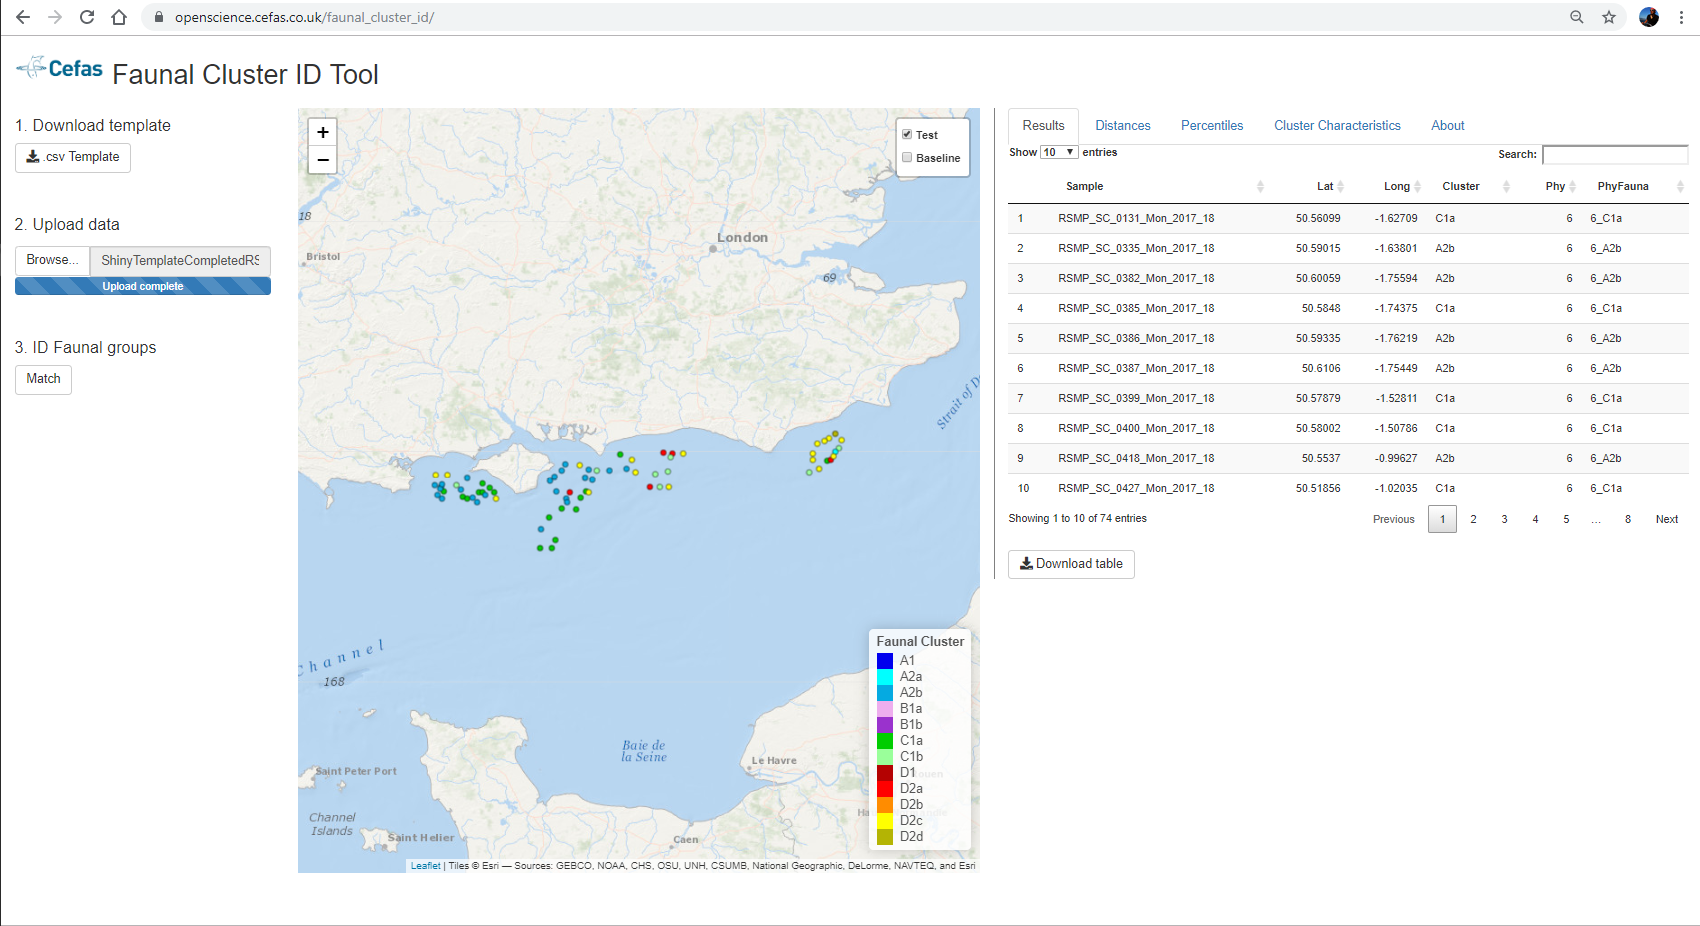1700x926 pixels.
Task: Click the A1 blue legend swatch
Action: (x=885, y=660)
